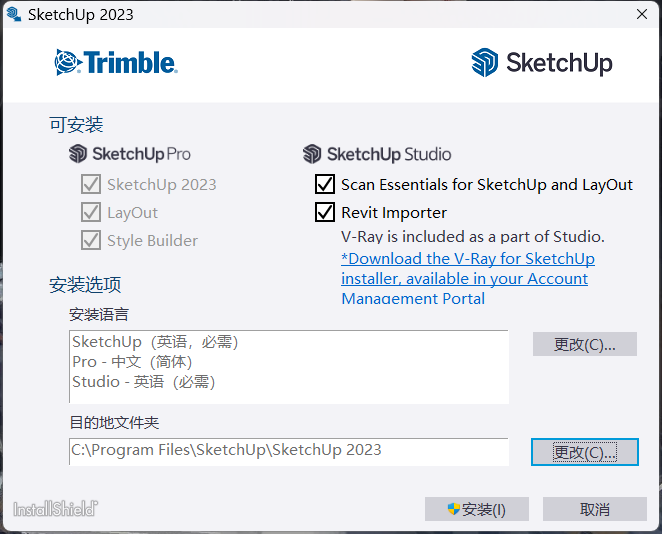Image resolution: width=662 pixels, height=534 pixels.
Task: Start installation with the 安装(I) button
Action: coord(477,509)
